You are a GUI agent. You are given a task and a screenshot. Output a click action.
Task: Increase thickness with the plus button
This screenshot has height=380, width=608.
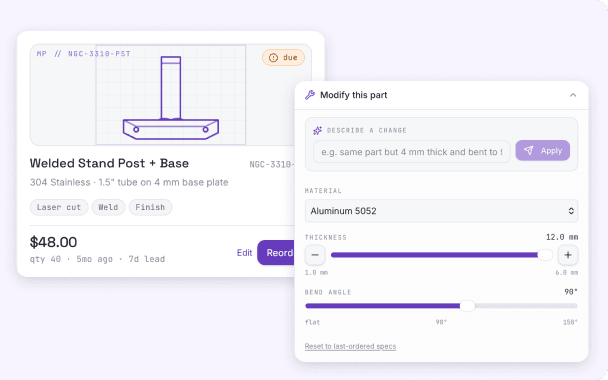pos(568,255)
